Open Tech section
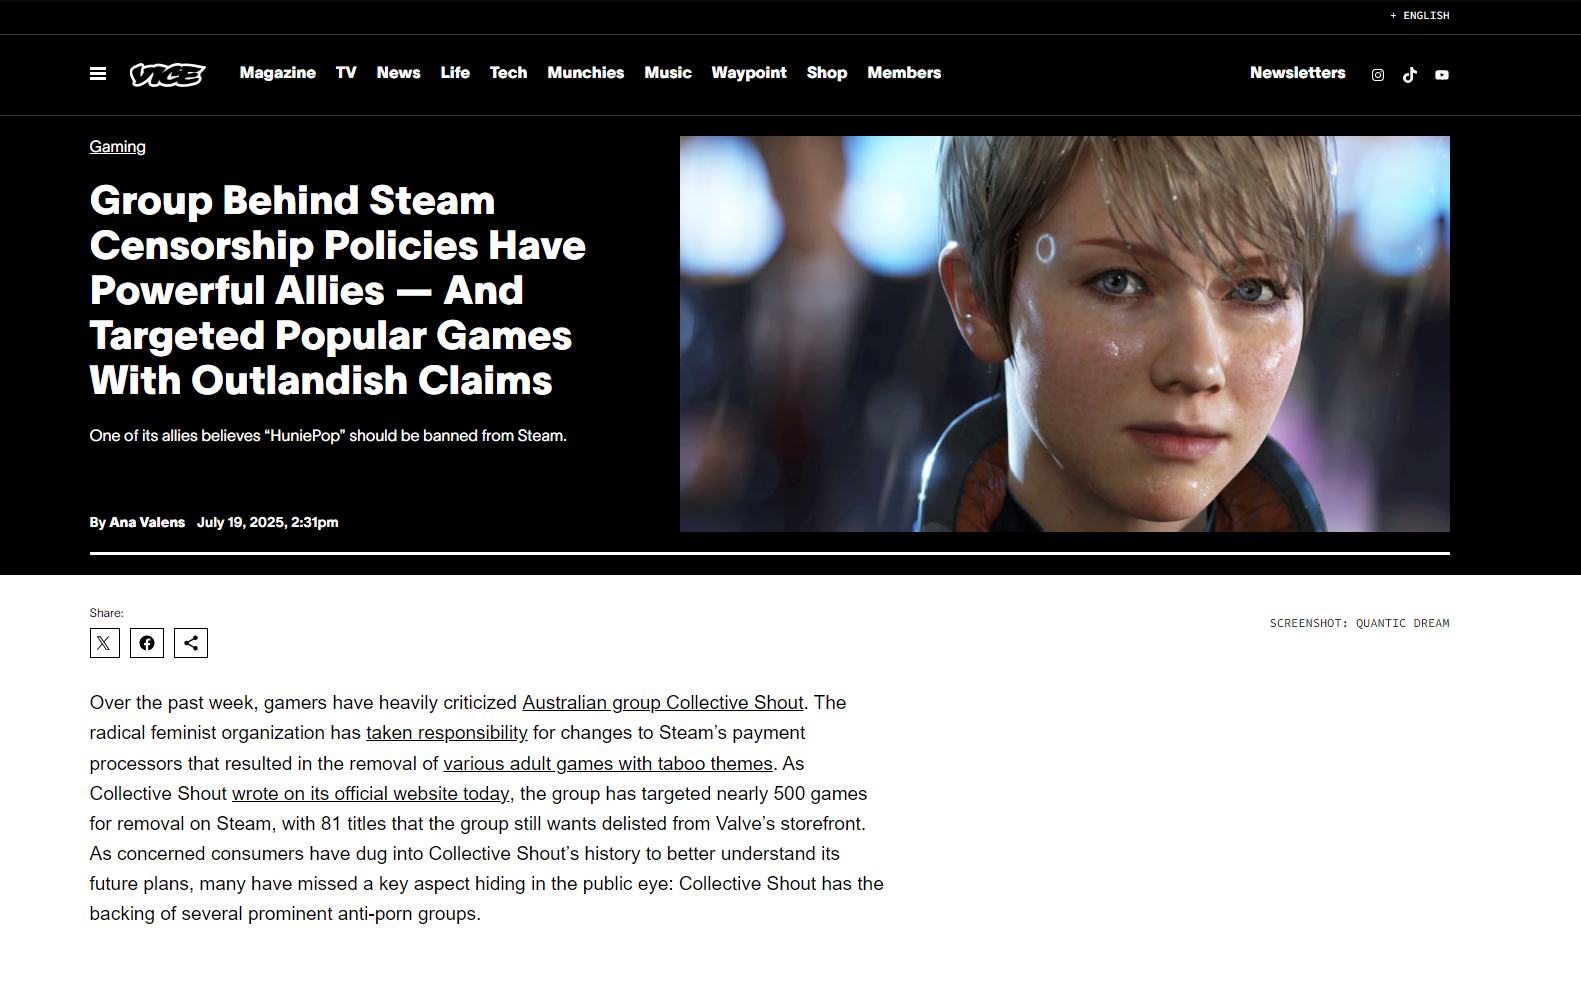 point(508,73)
